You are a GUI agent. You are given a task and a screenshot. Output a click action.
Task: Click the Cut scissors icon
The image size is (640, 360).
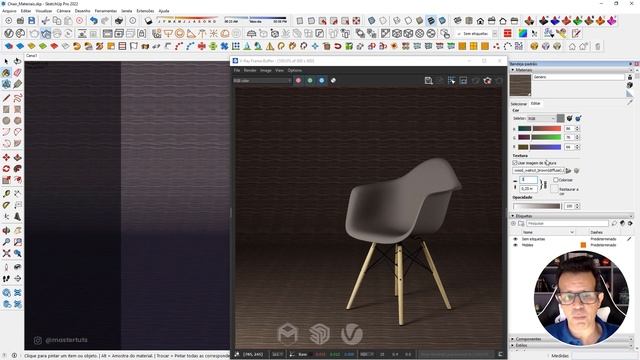tap(45, 20)
